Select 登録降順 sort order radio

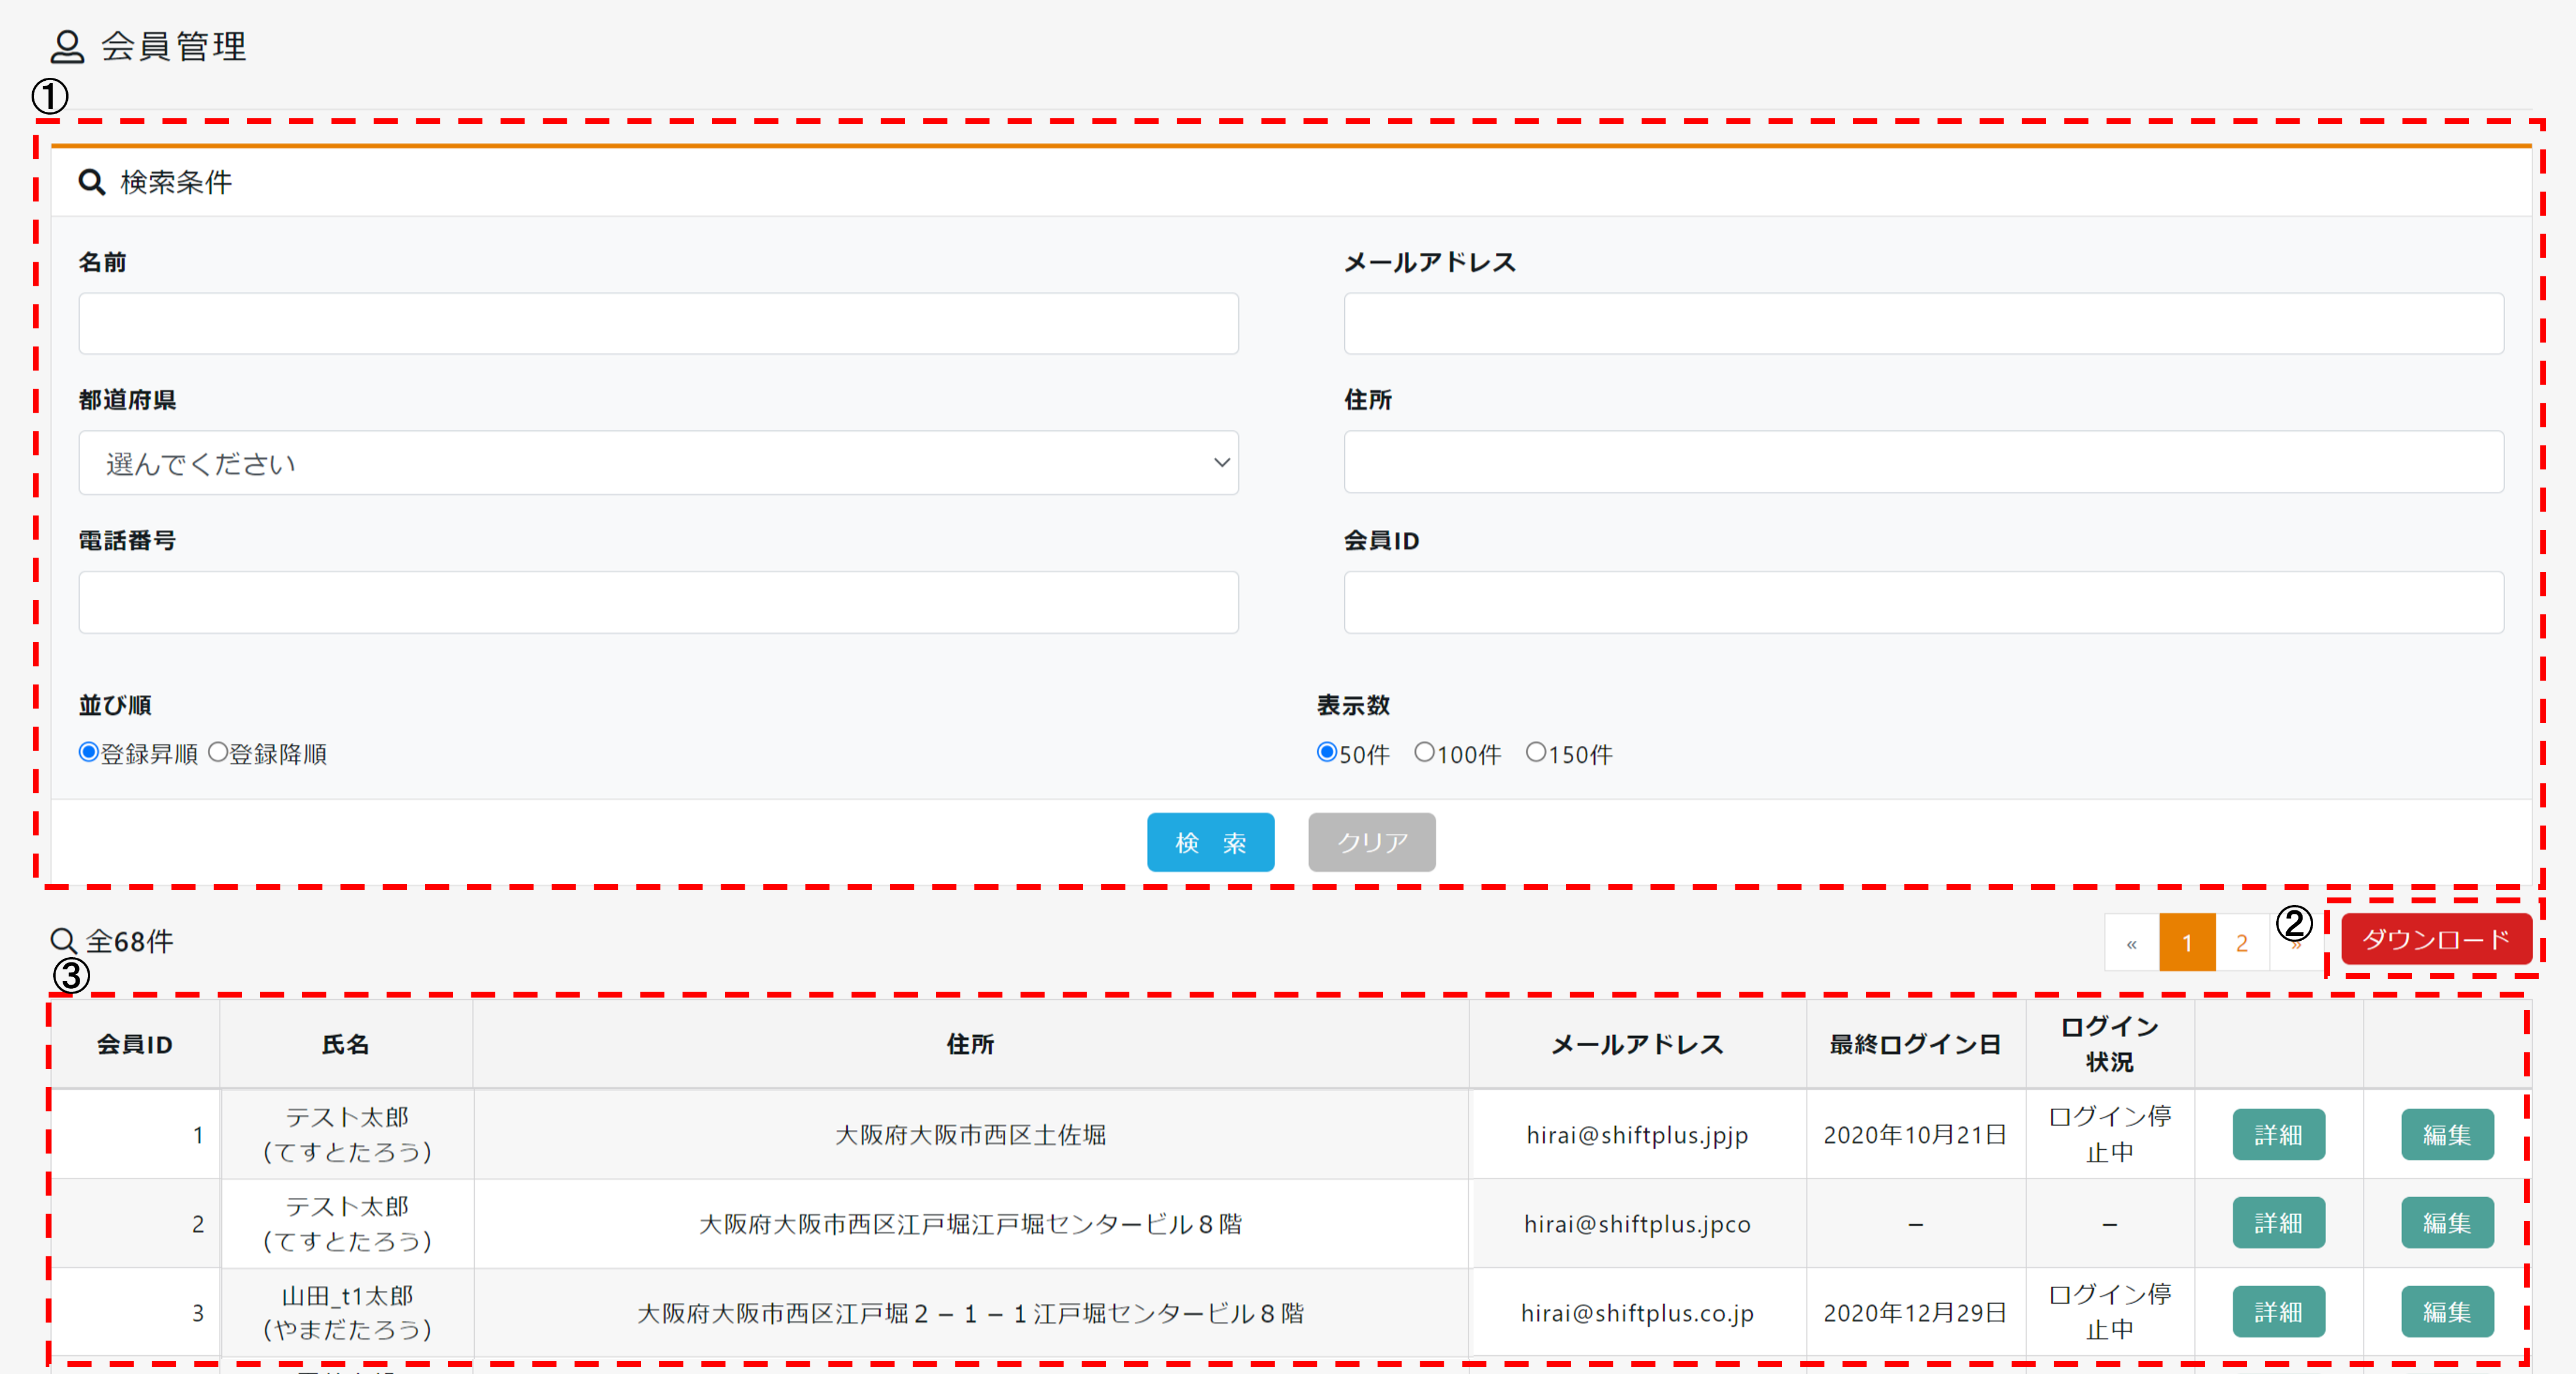pyautogui.click(x=218, y=752)
